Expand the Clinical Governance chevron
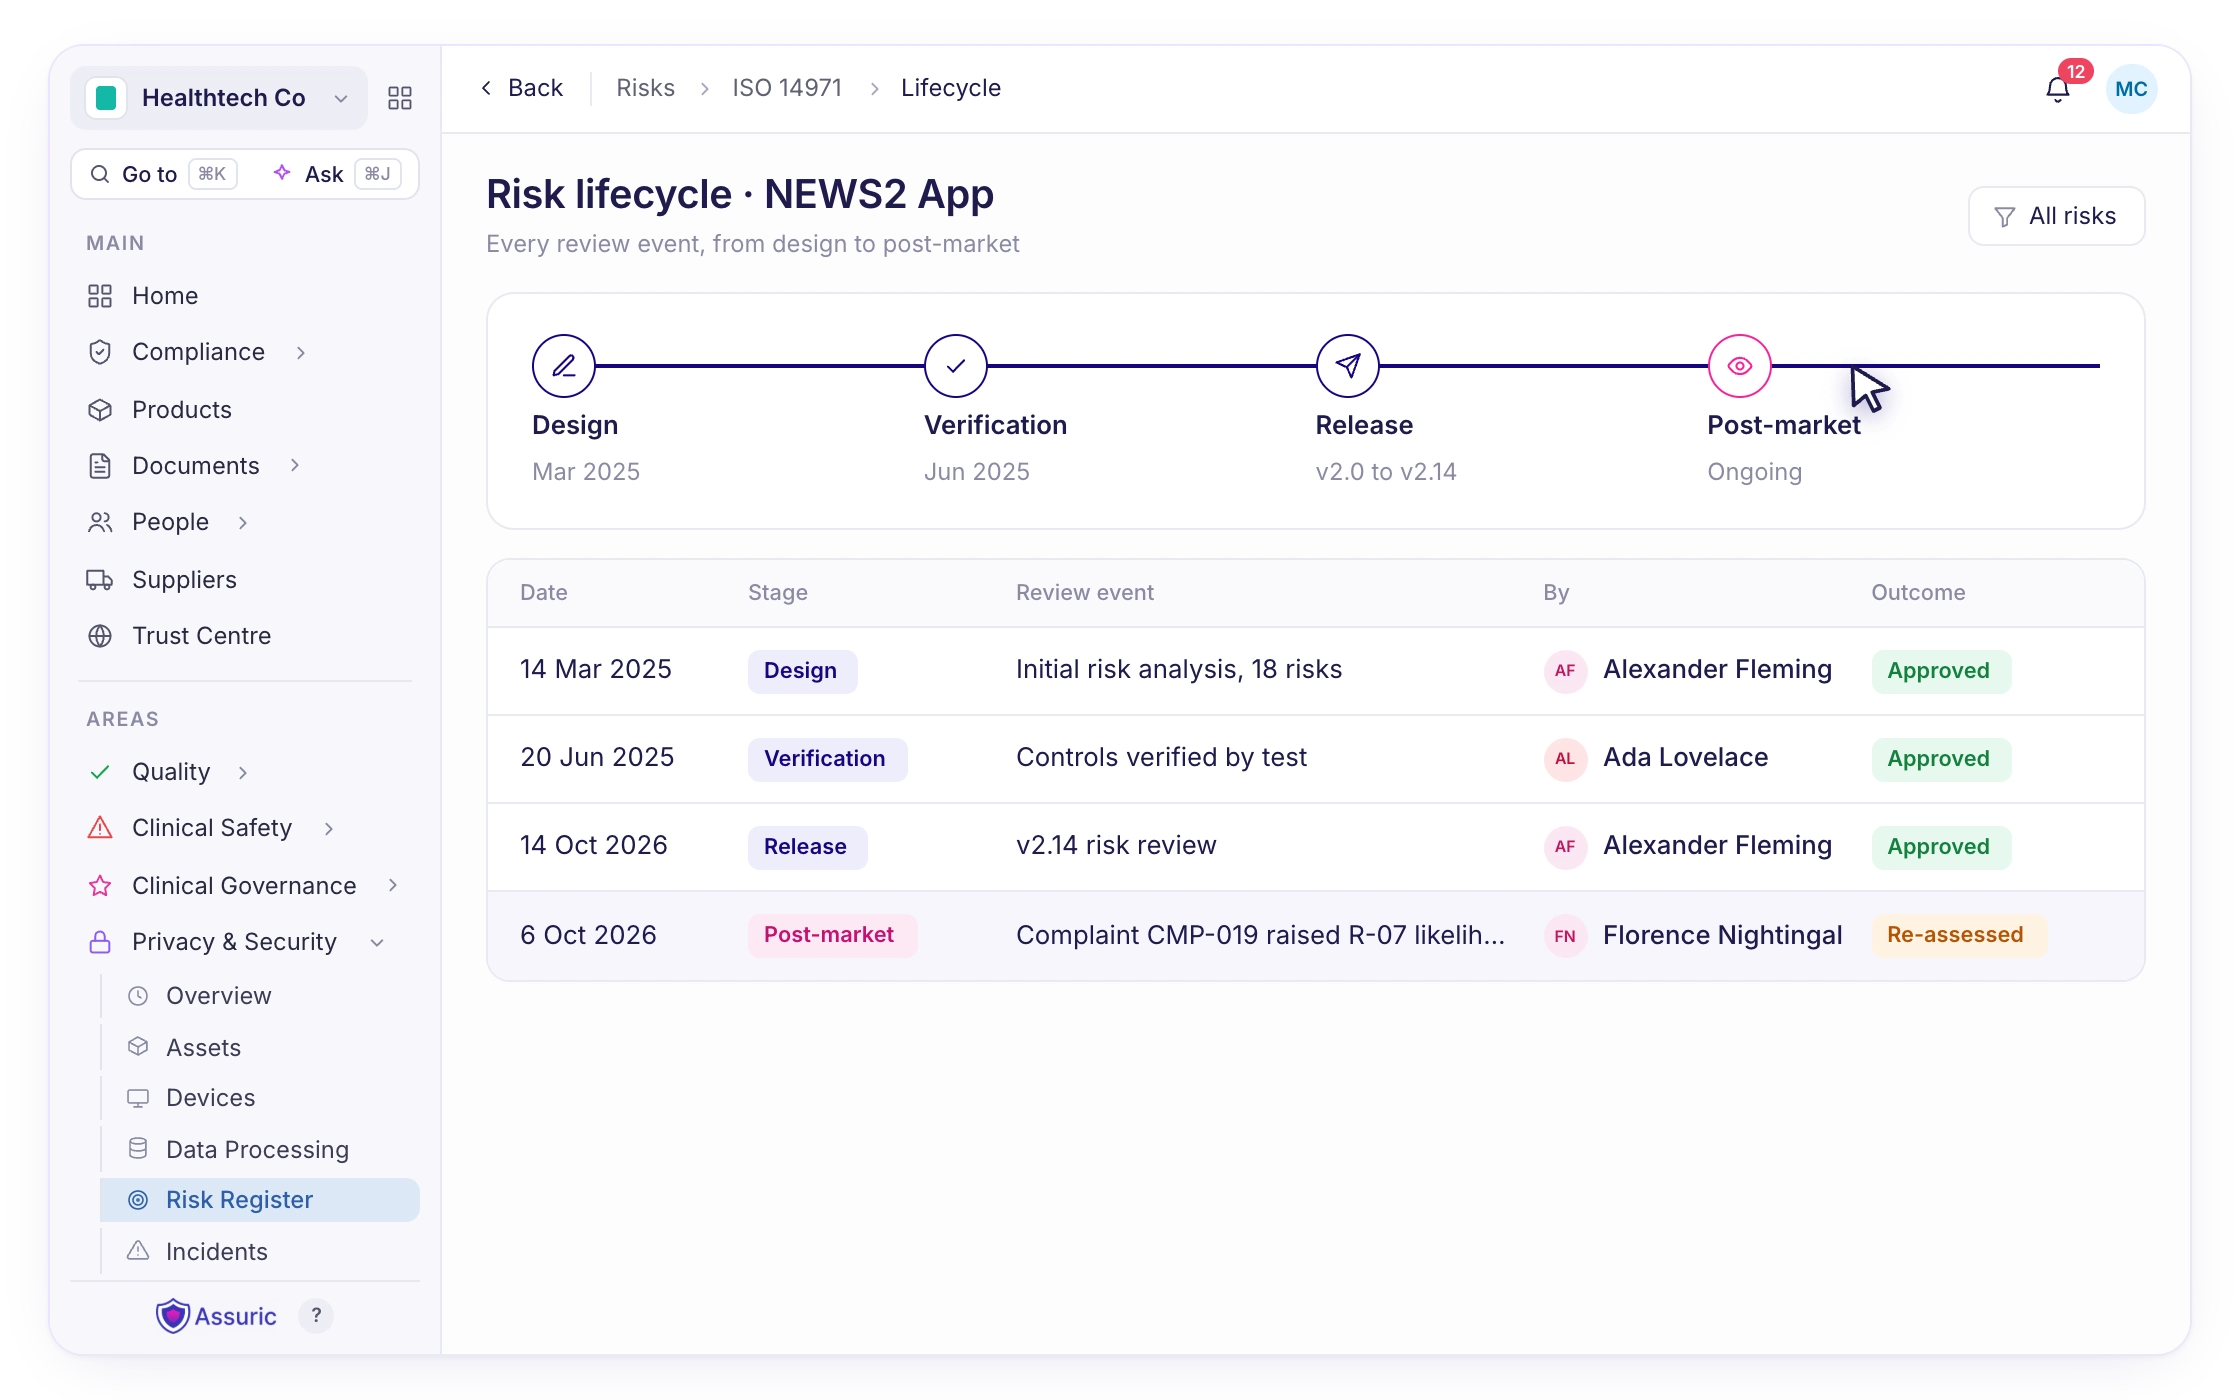2240x1400 pixels. (x=393, y=886)
